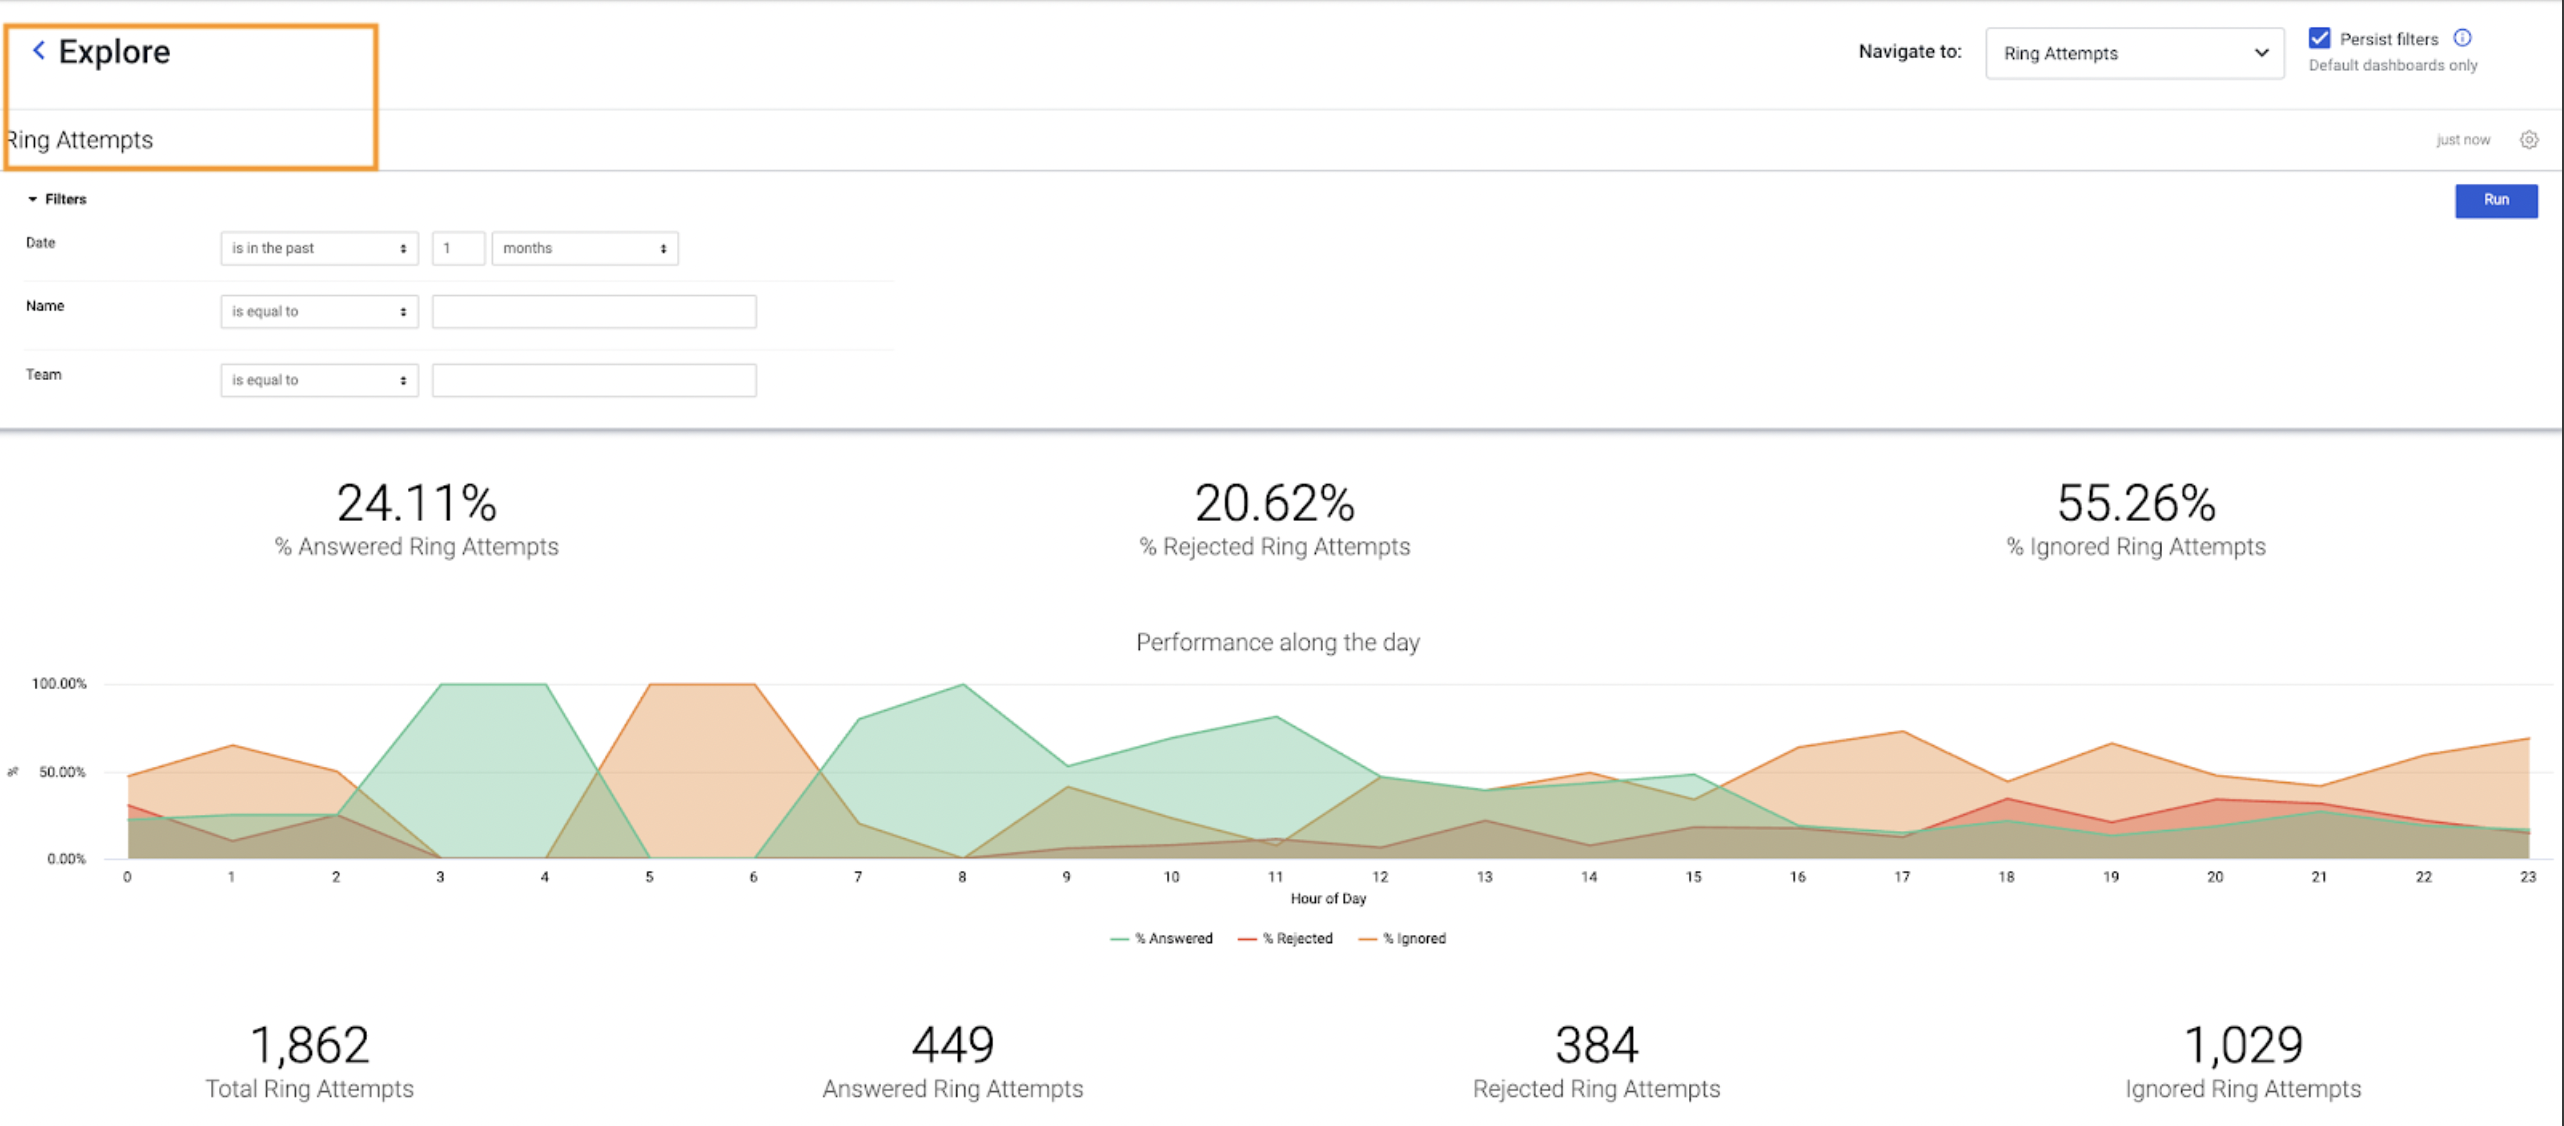This screenshot has width=2564, height=1126.
Task: Click the 'just now' refresh timestamp
Action: coord(2463,140)
